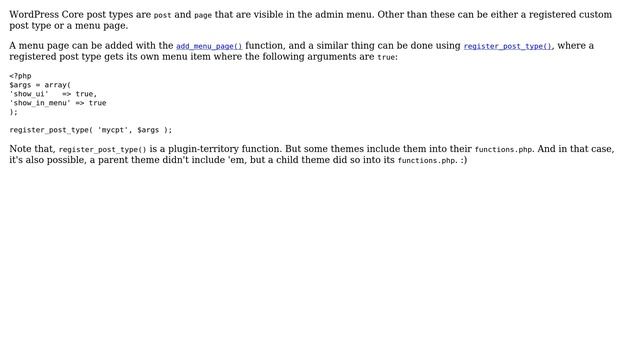Click the inline 'page' code word
640x360 pixels.
click(203, 15)
